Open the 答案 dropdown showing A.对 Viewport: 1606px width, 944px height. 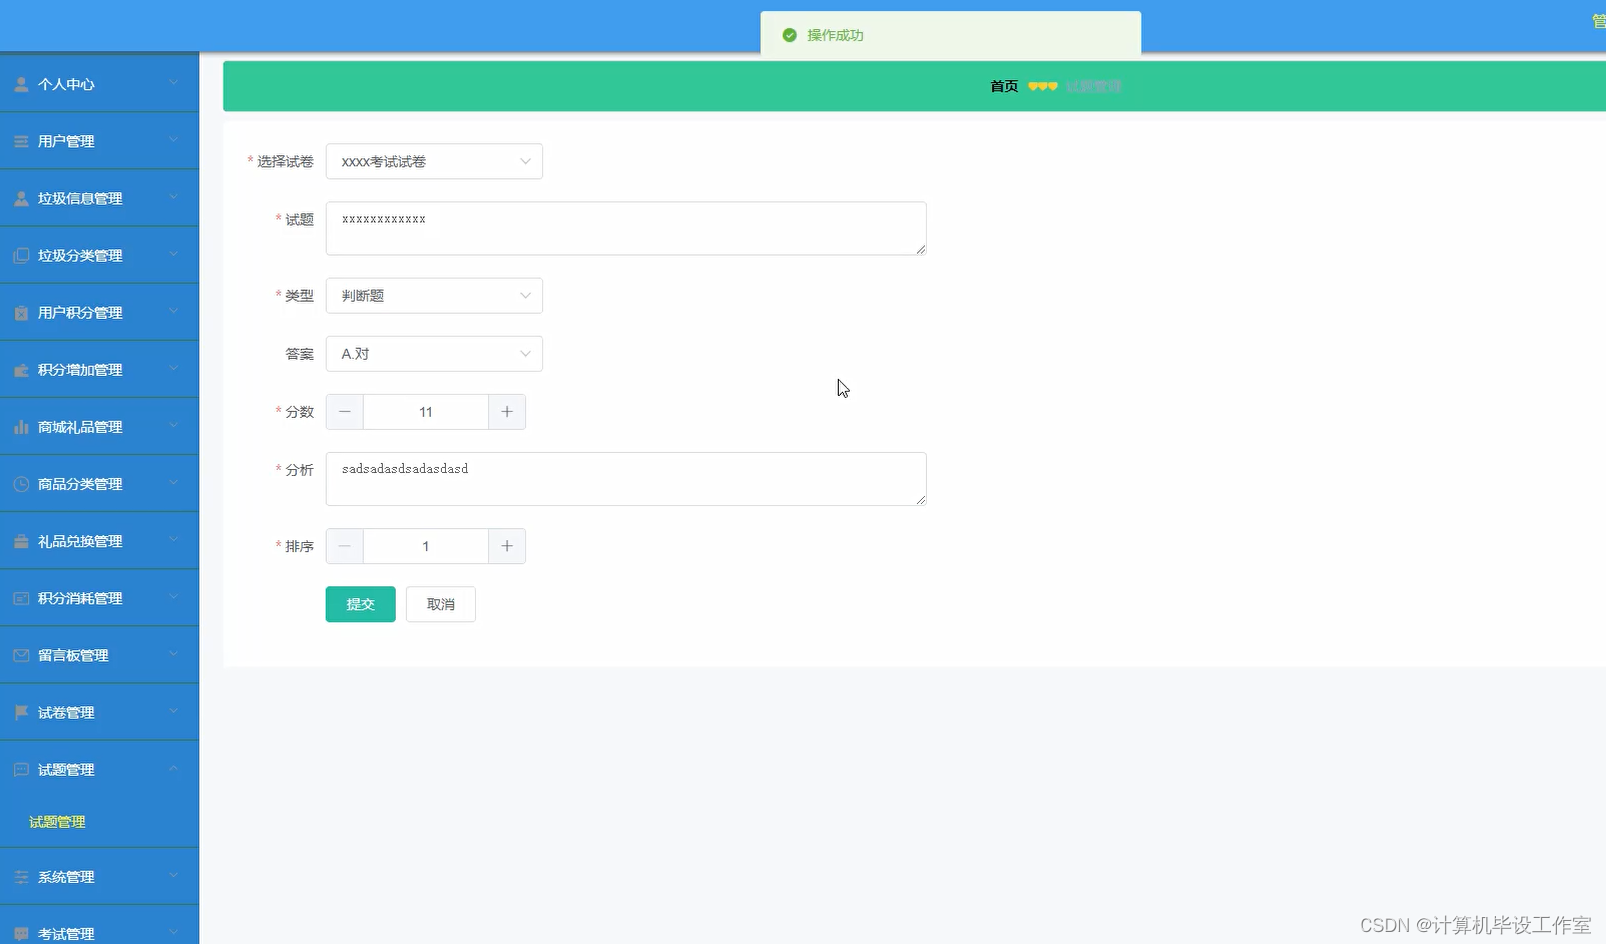434,353
